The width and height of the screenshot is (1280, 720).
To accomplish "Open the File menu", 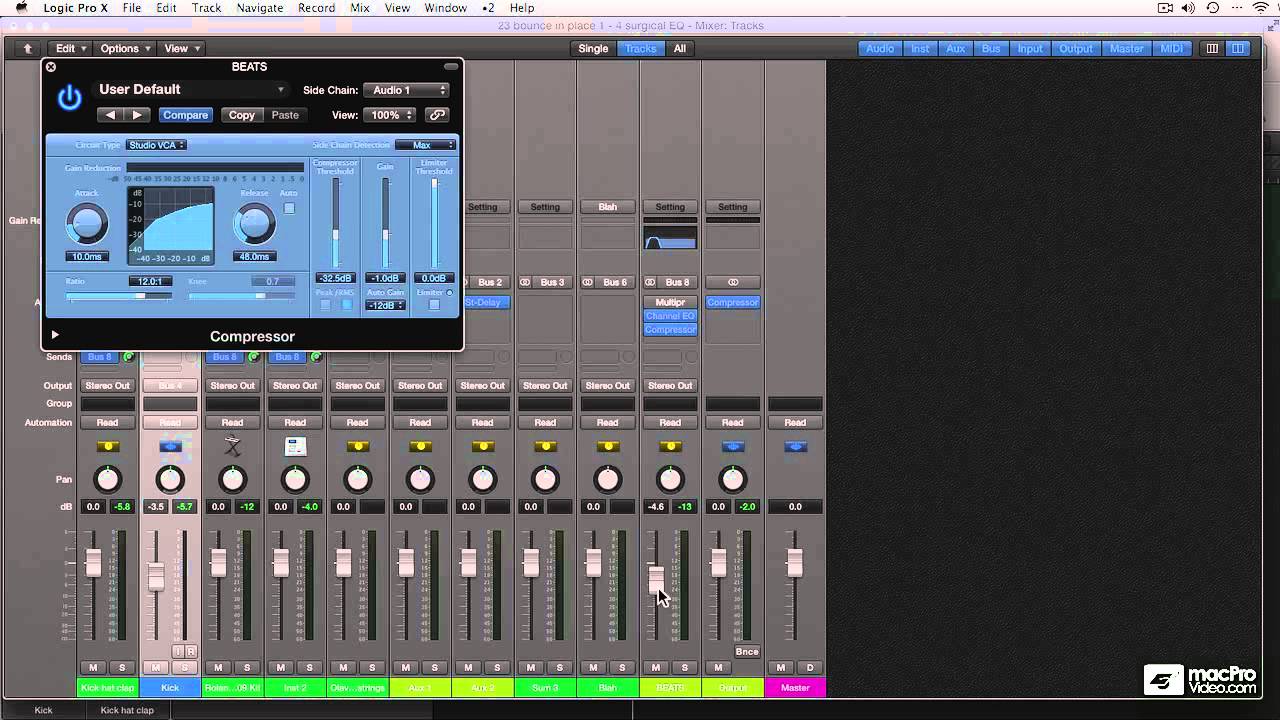I will [131, 8].
